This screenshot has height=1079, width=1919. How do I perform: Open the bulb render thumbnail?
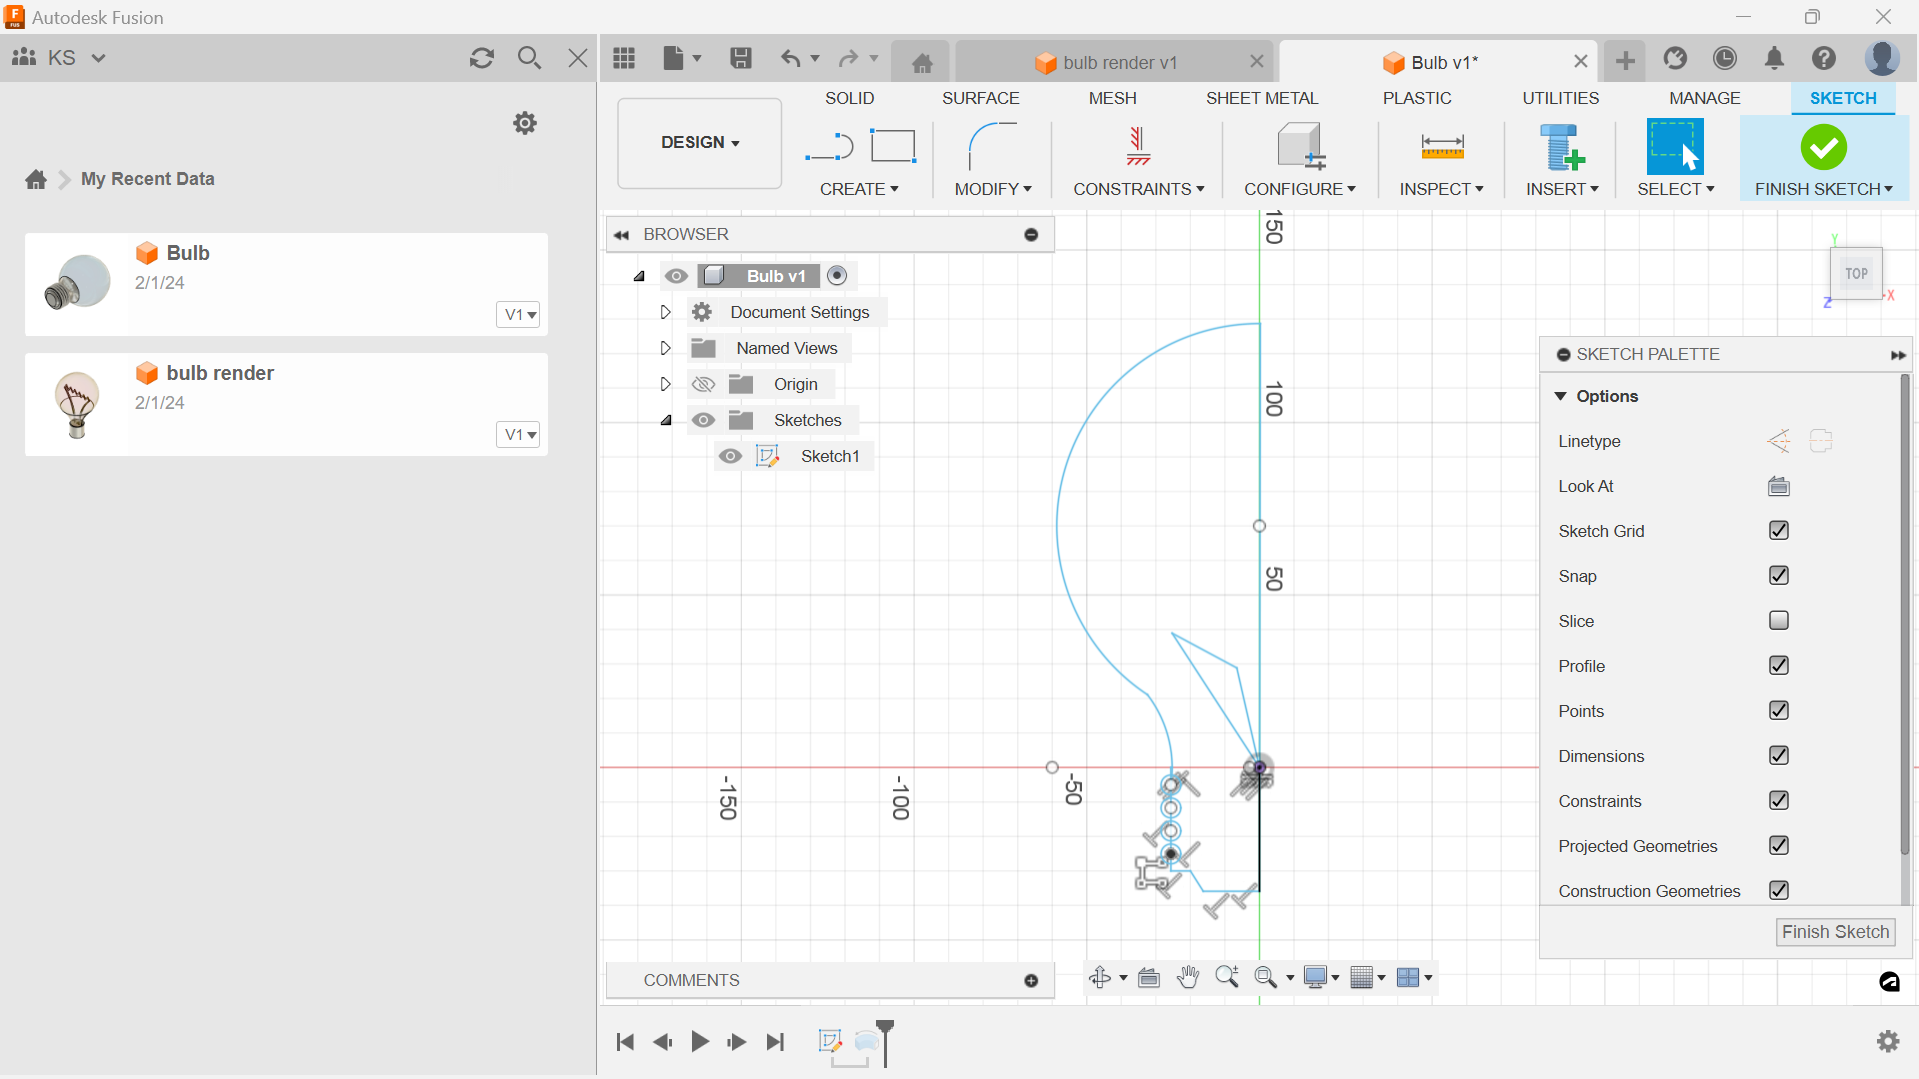77,404
